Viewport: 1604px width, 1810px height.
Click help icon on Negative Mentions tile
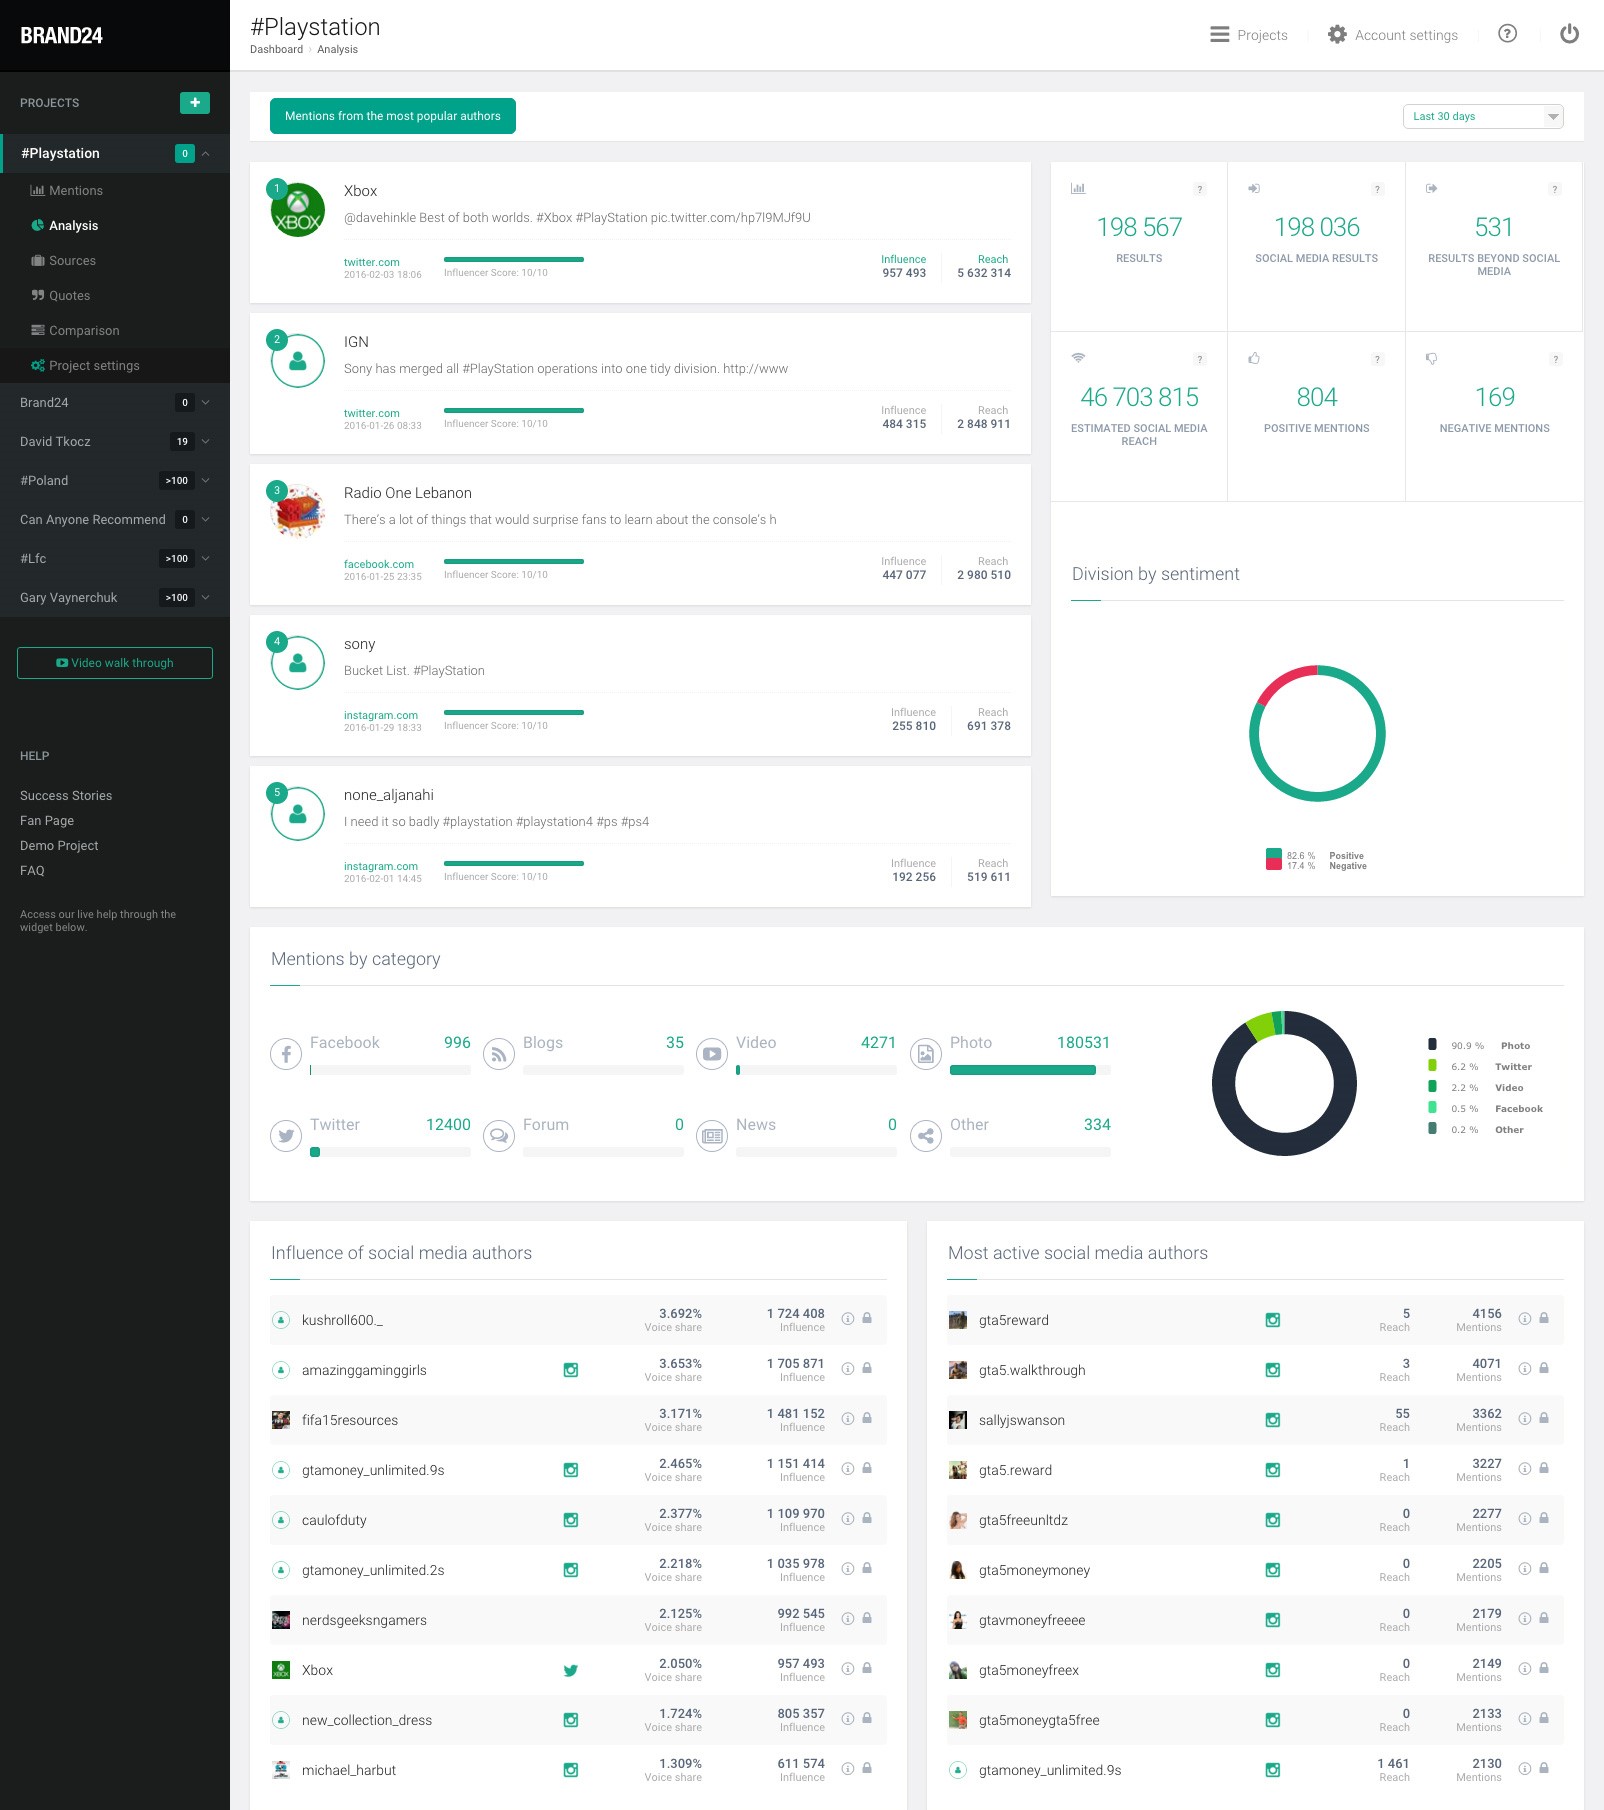point(1555,359)
